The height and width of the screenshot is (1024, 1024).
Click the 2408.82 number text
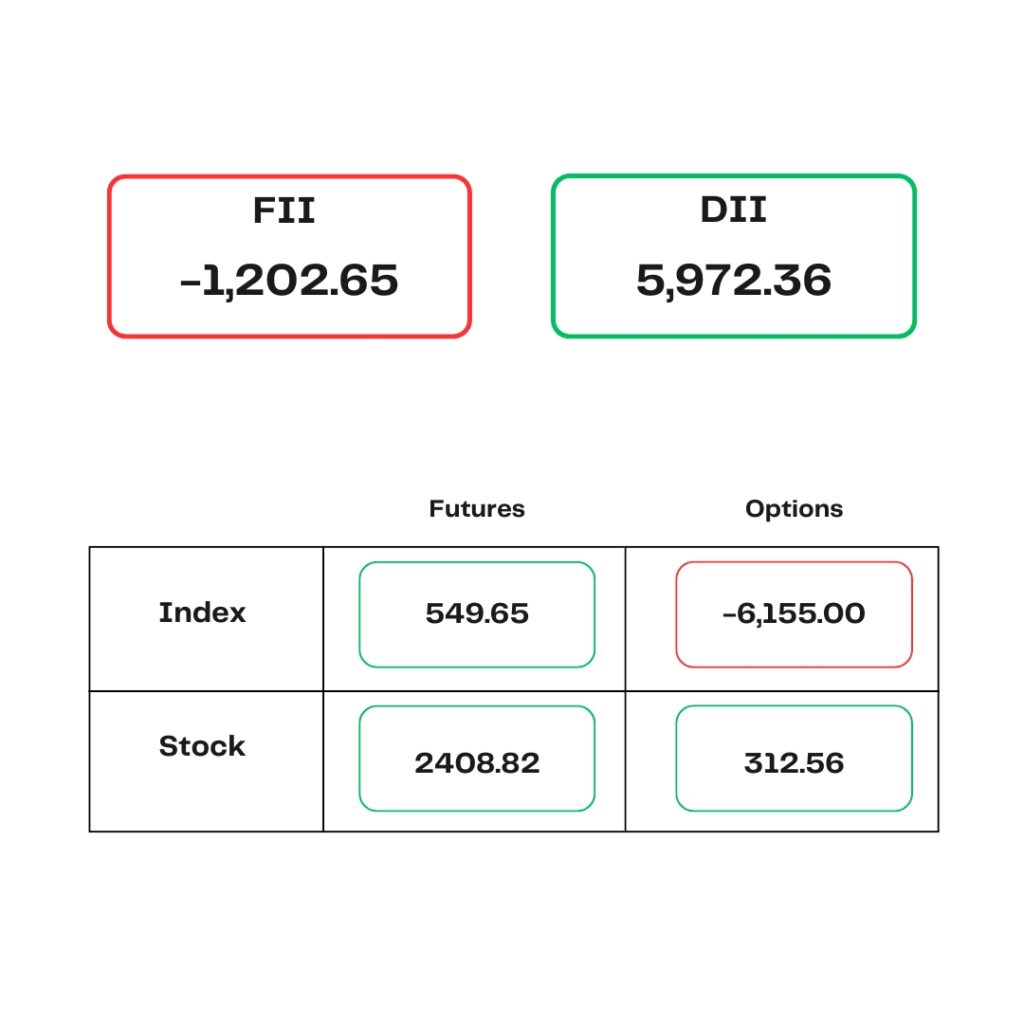pyautogui.click(x=477, y=763)
